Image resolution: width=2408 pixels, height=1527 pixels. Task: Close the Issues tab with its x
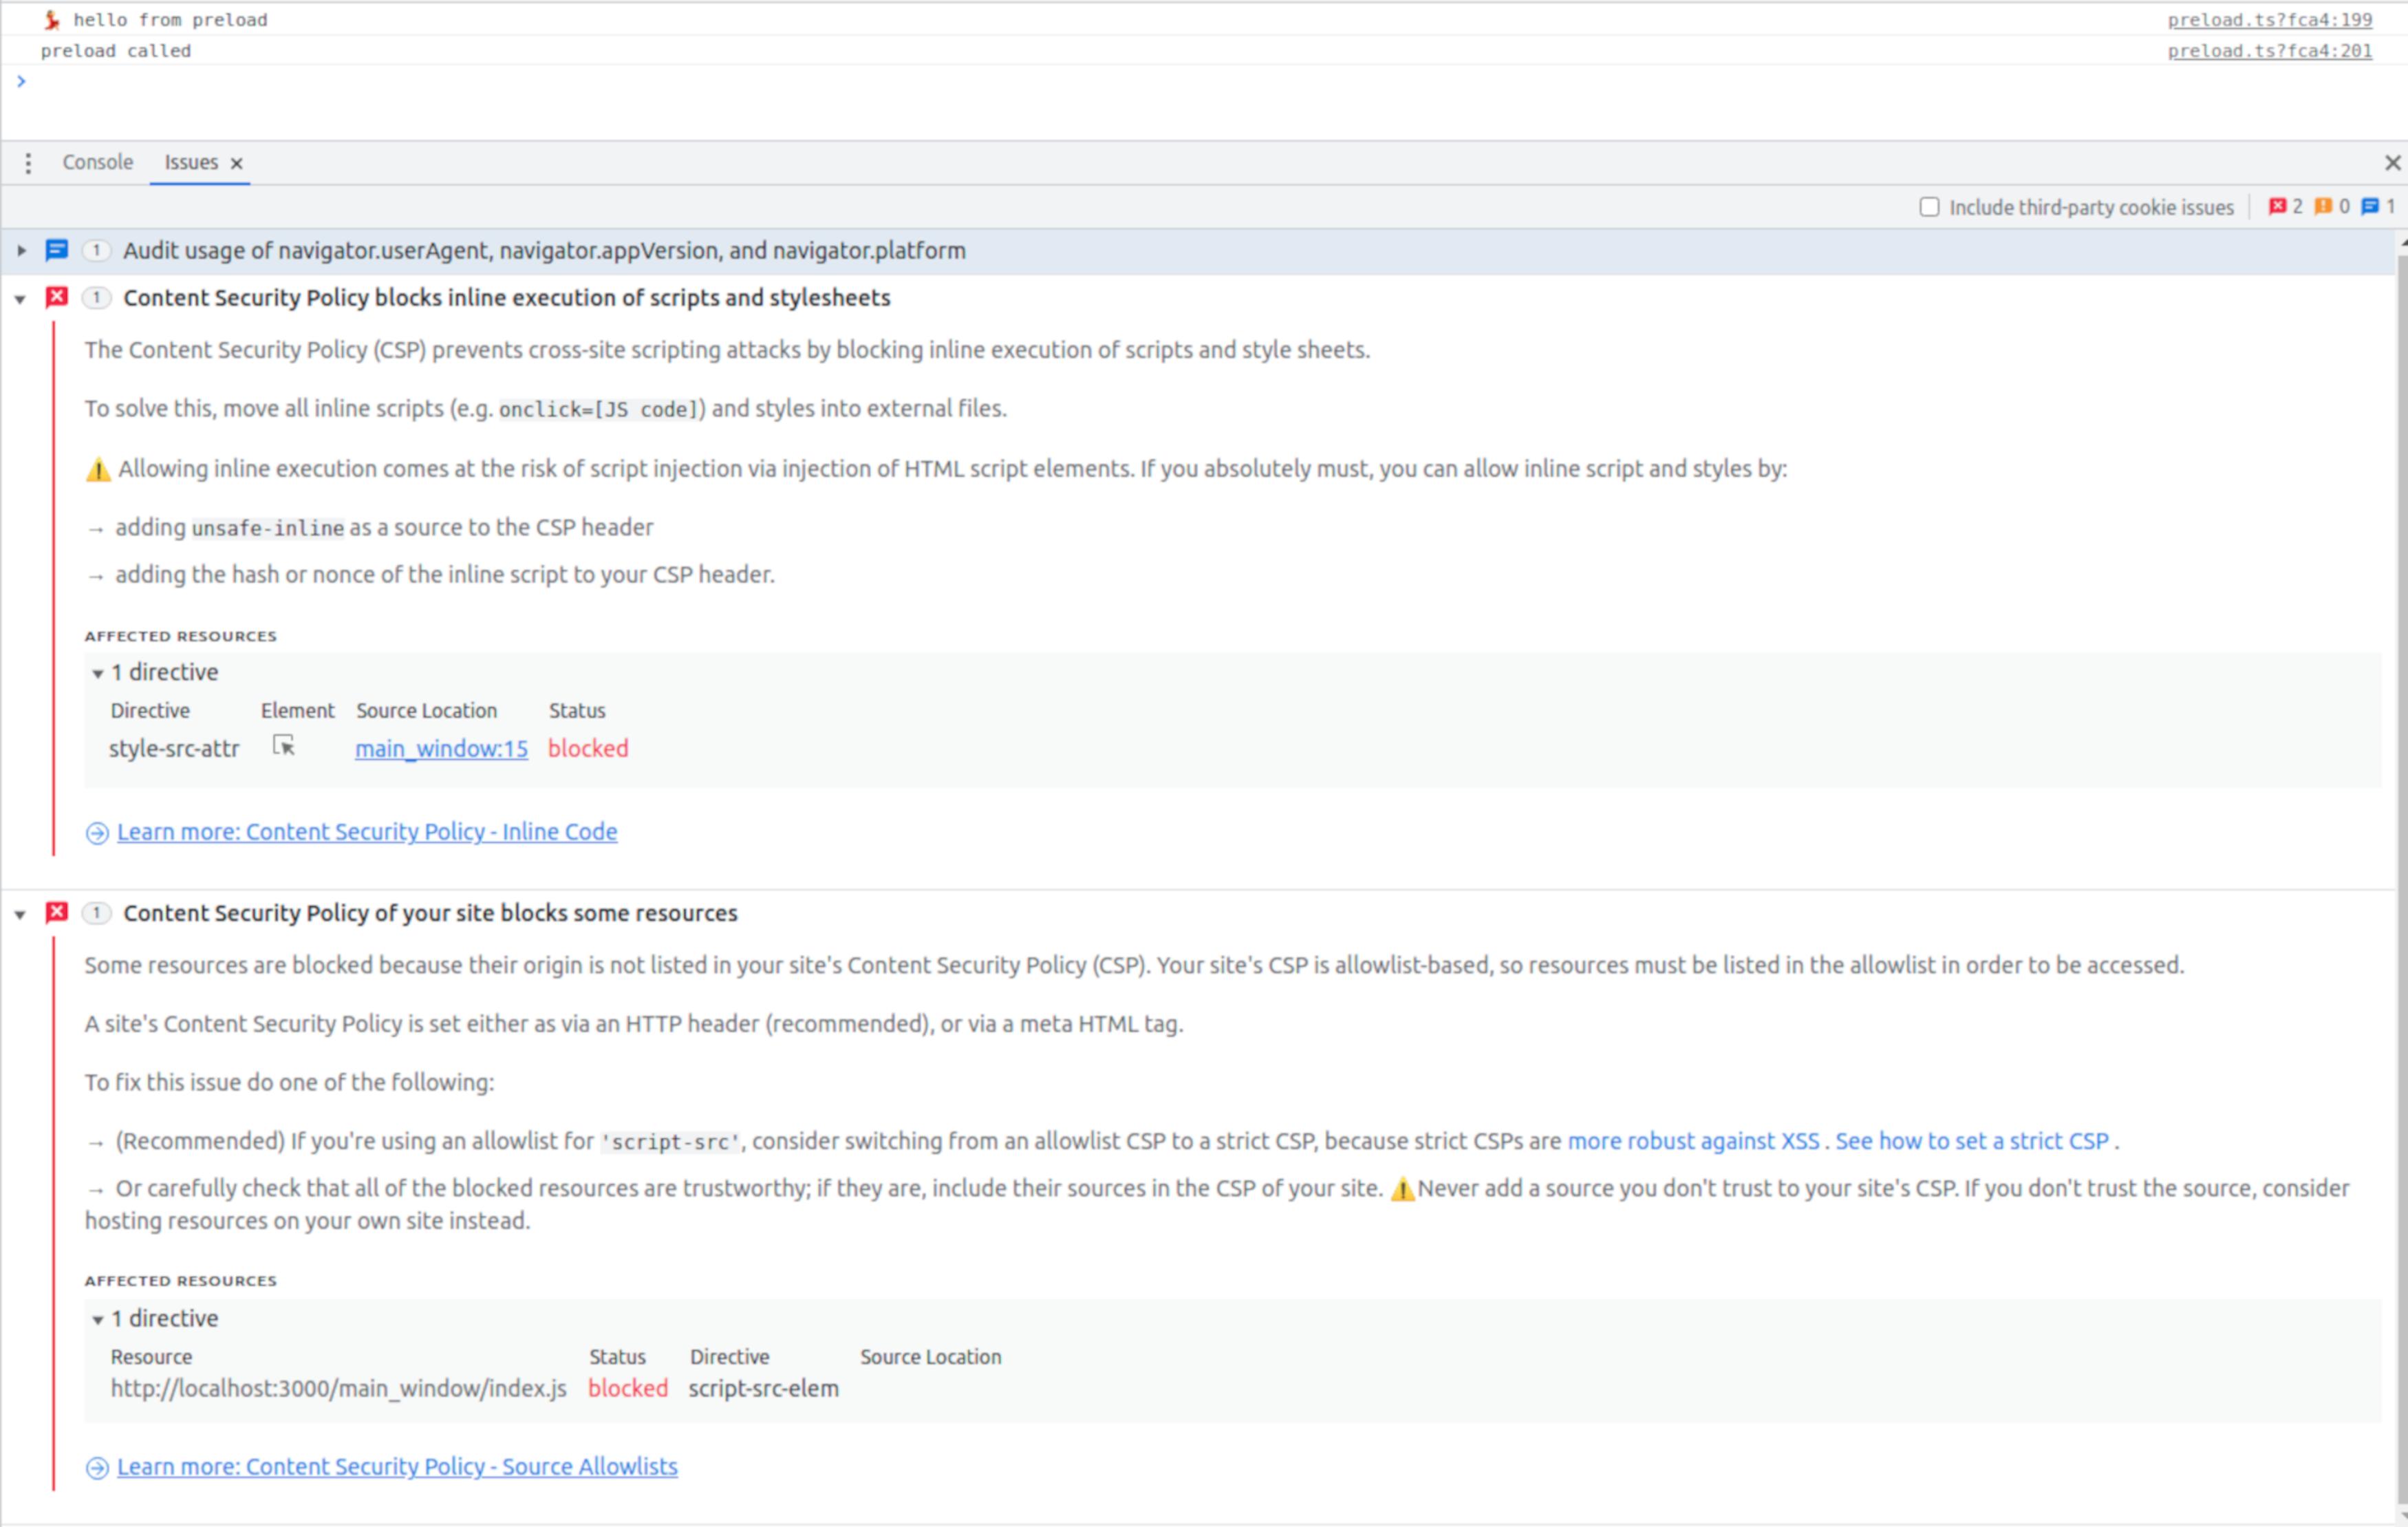237,164
